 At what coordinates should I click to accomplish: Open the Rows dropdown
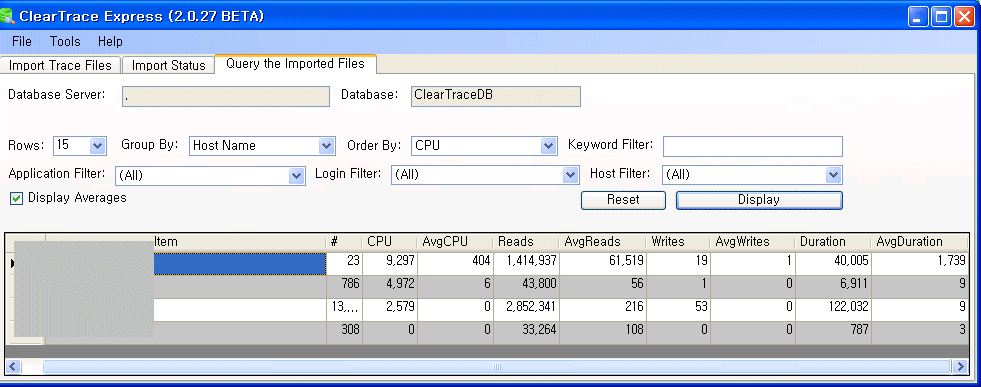(x=98, y=146)
